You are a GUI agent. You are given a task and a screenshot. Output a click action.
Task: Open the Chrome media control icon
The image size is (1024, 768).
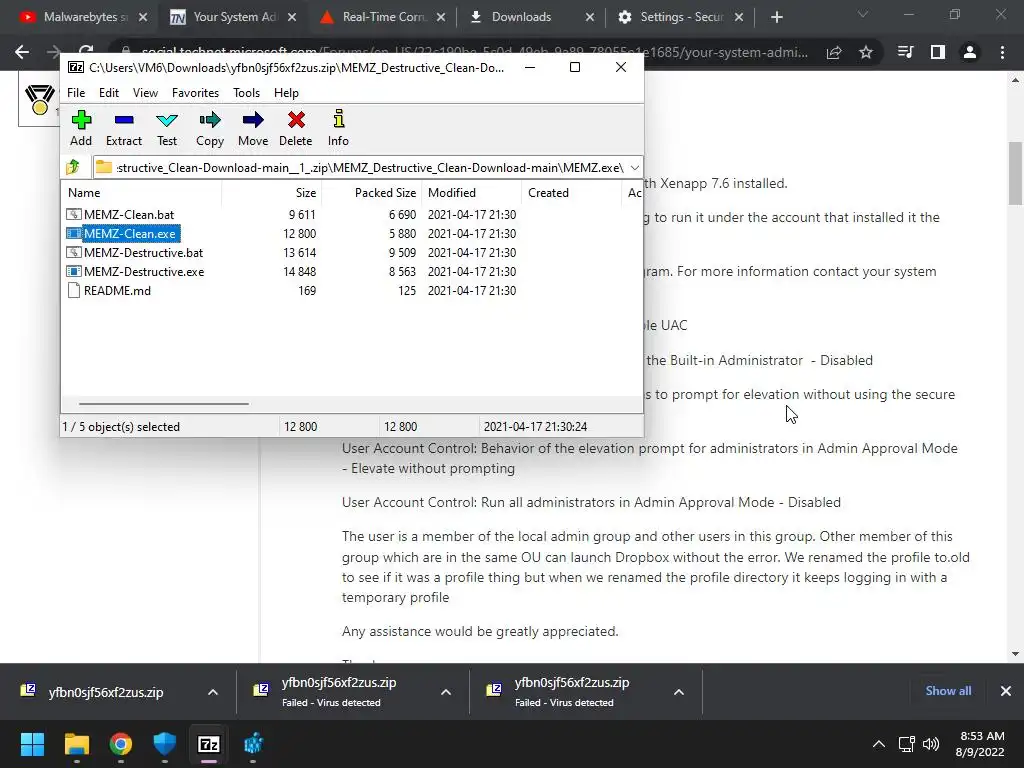pyautogui.click(x=905, y=52)
